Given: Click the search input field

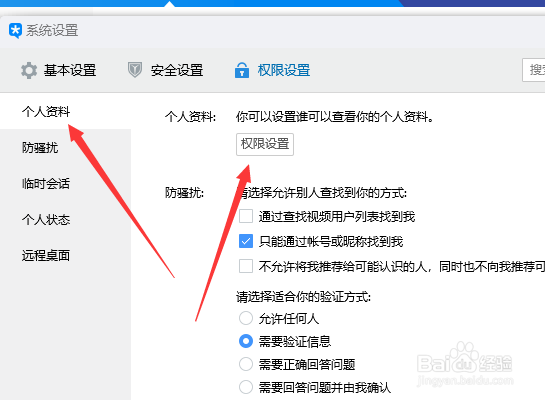Looking at the screenshot, I should click(x=534, y=70).
